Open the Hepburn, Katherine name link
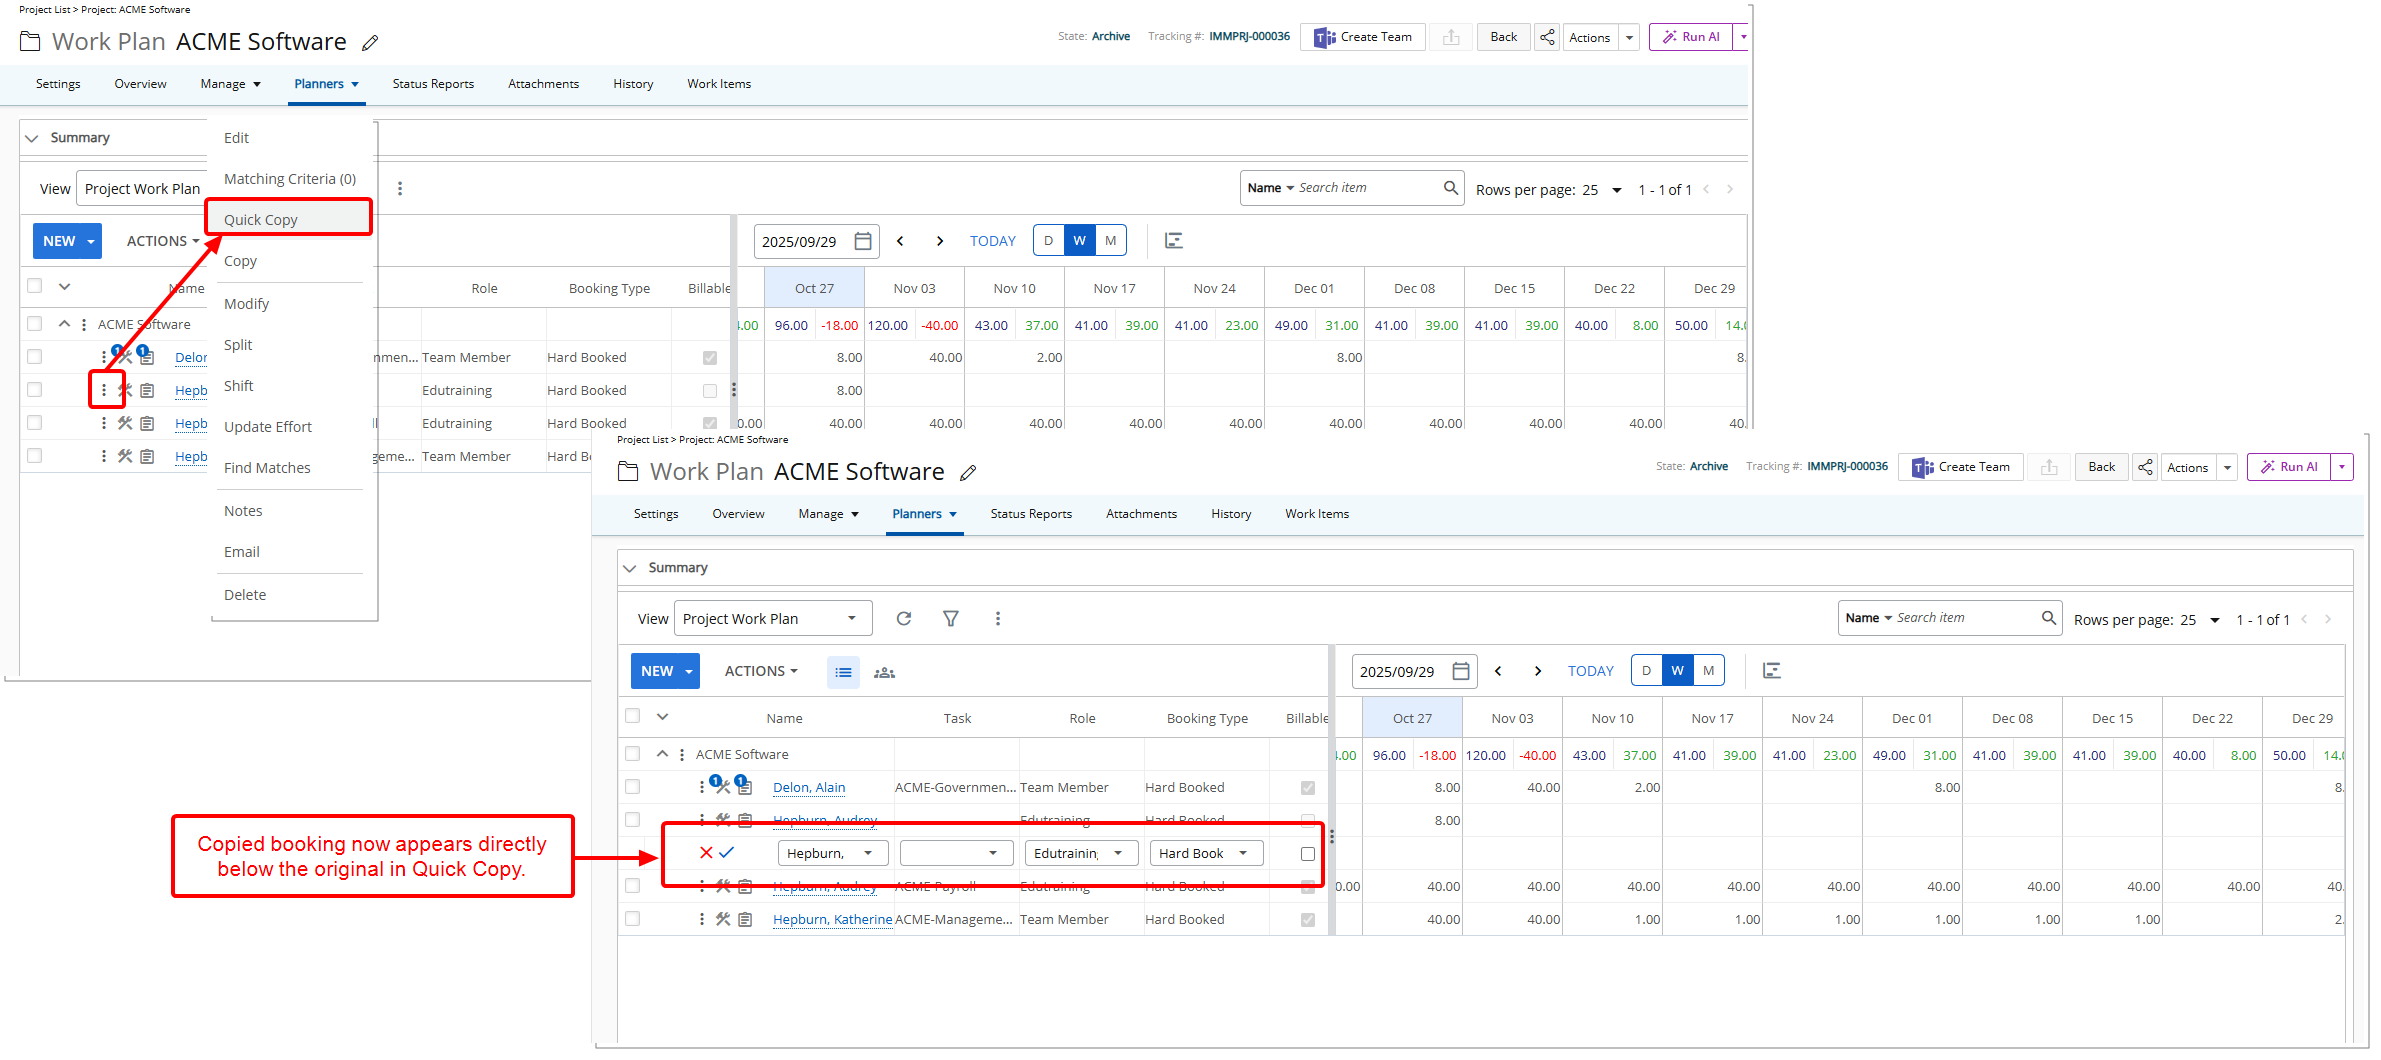 tap(832, 920)
